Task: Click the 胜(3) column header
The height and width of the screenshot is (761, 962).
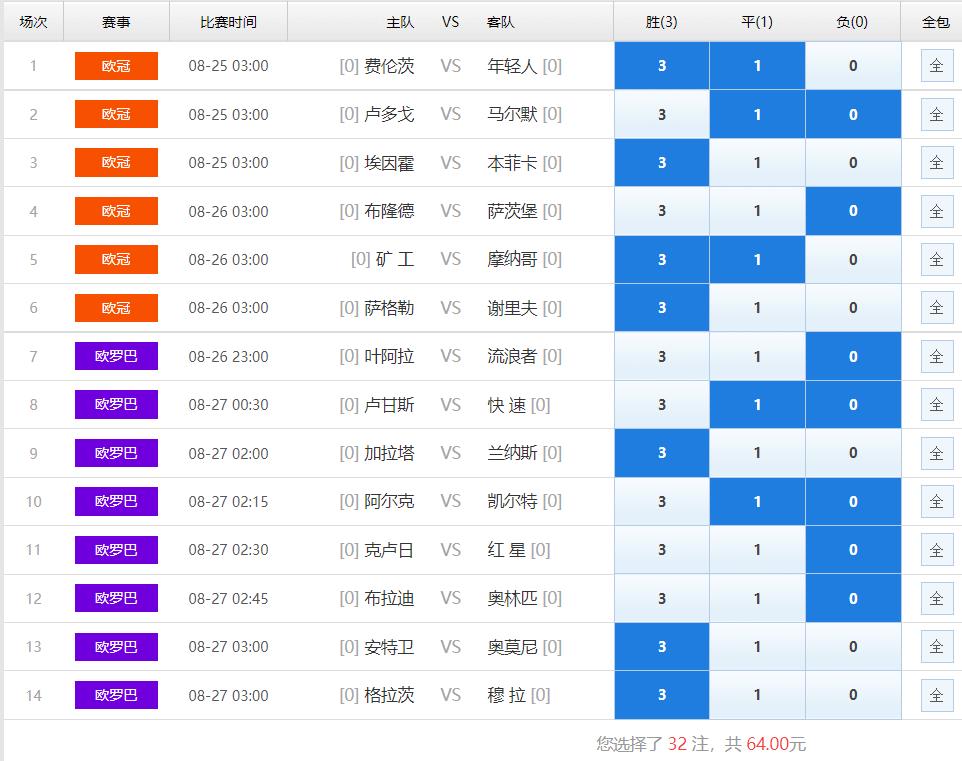Action: [661, 22]
